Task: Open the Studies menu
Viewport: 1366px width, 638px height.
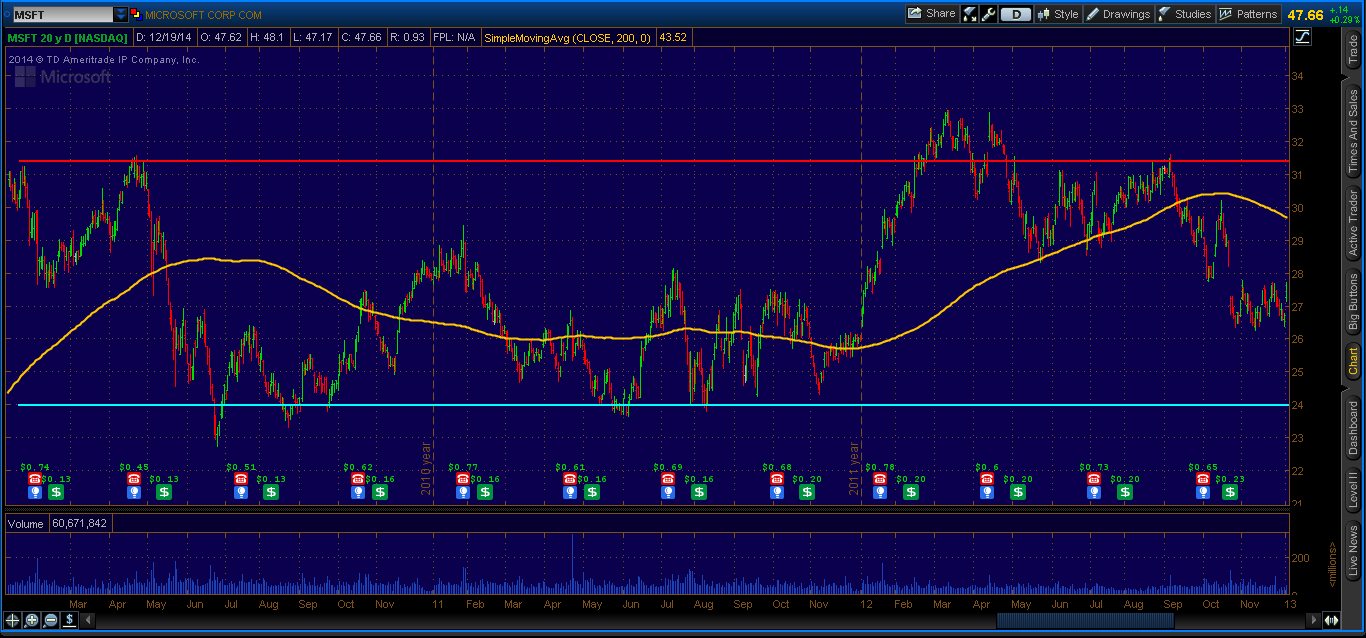Action: [x=1184, y=14]
